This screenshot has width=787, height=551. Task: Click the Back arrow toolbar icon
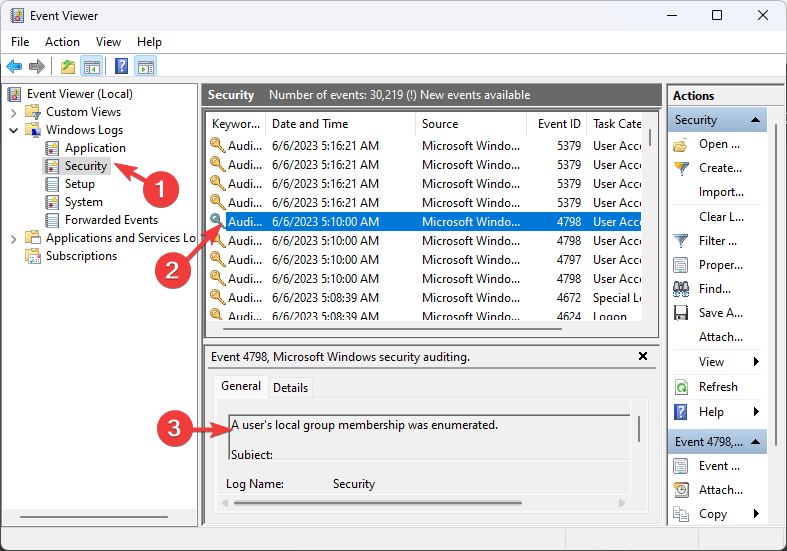point(14,67)
